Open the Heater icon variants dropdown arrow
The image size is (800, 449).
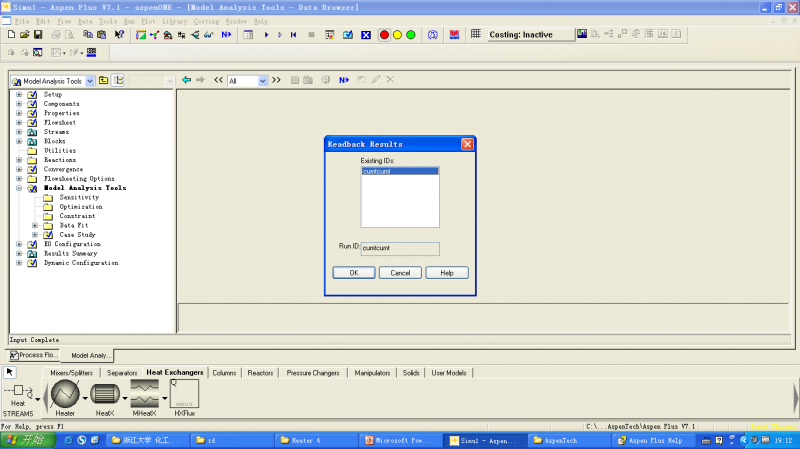[85, 398]
